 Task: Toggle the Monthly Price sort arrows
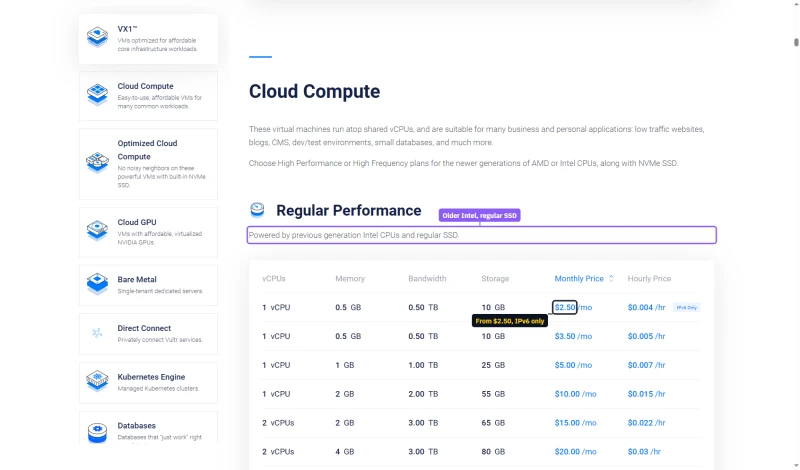[x=611, y=279]
